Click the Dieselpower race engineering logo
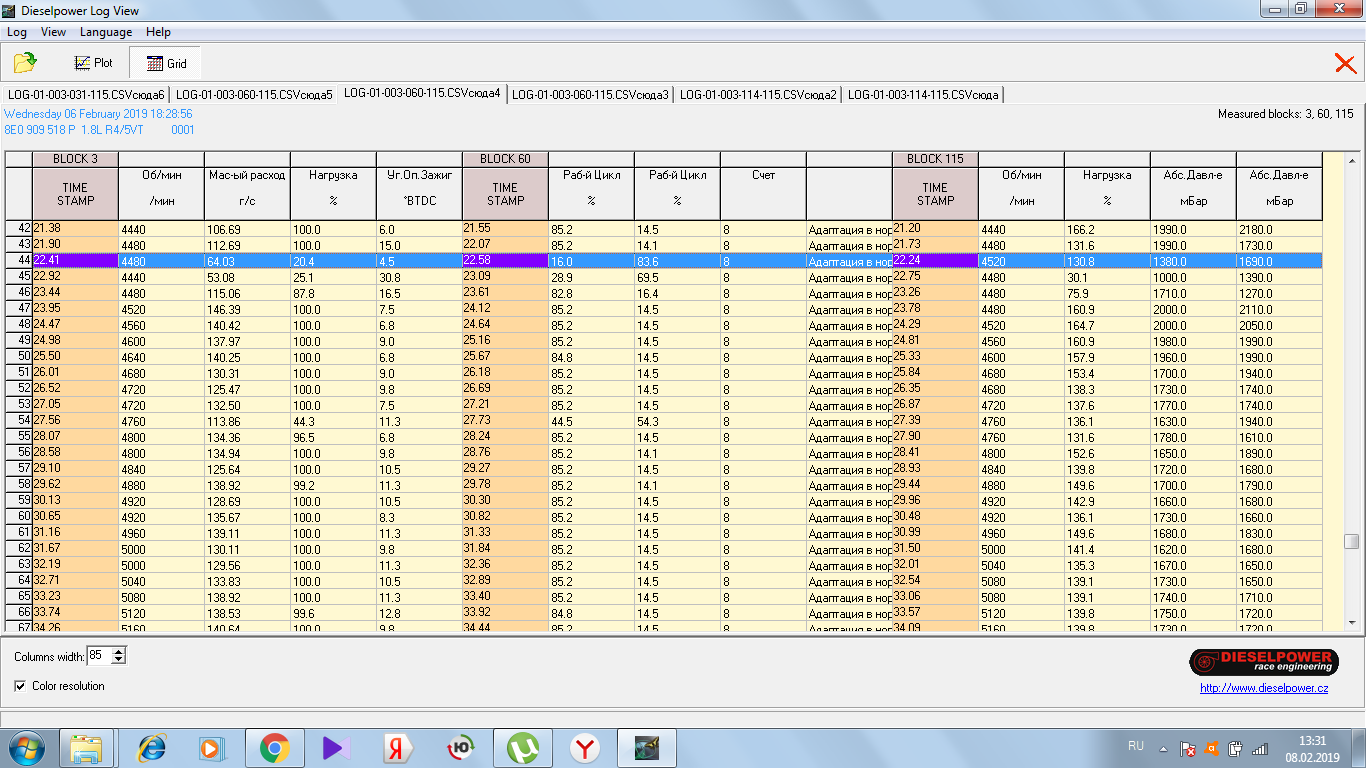This screenshot has width=1366, height=768. tap(1263, 662)
